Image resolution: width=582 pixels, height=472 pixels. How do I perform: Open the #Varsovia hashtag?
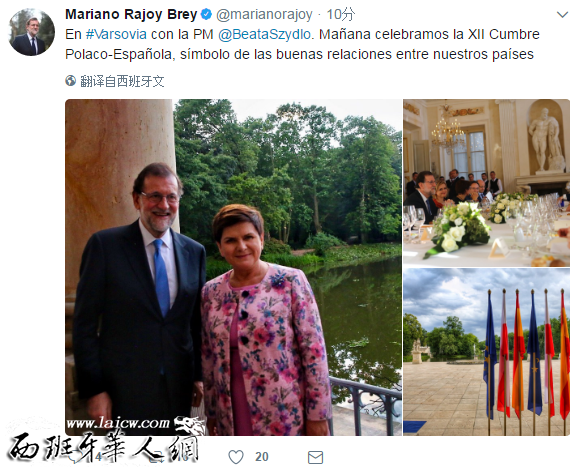[116, 34]
